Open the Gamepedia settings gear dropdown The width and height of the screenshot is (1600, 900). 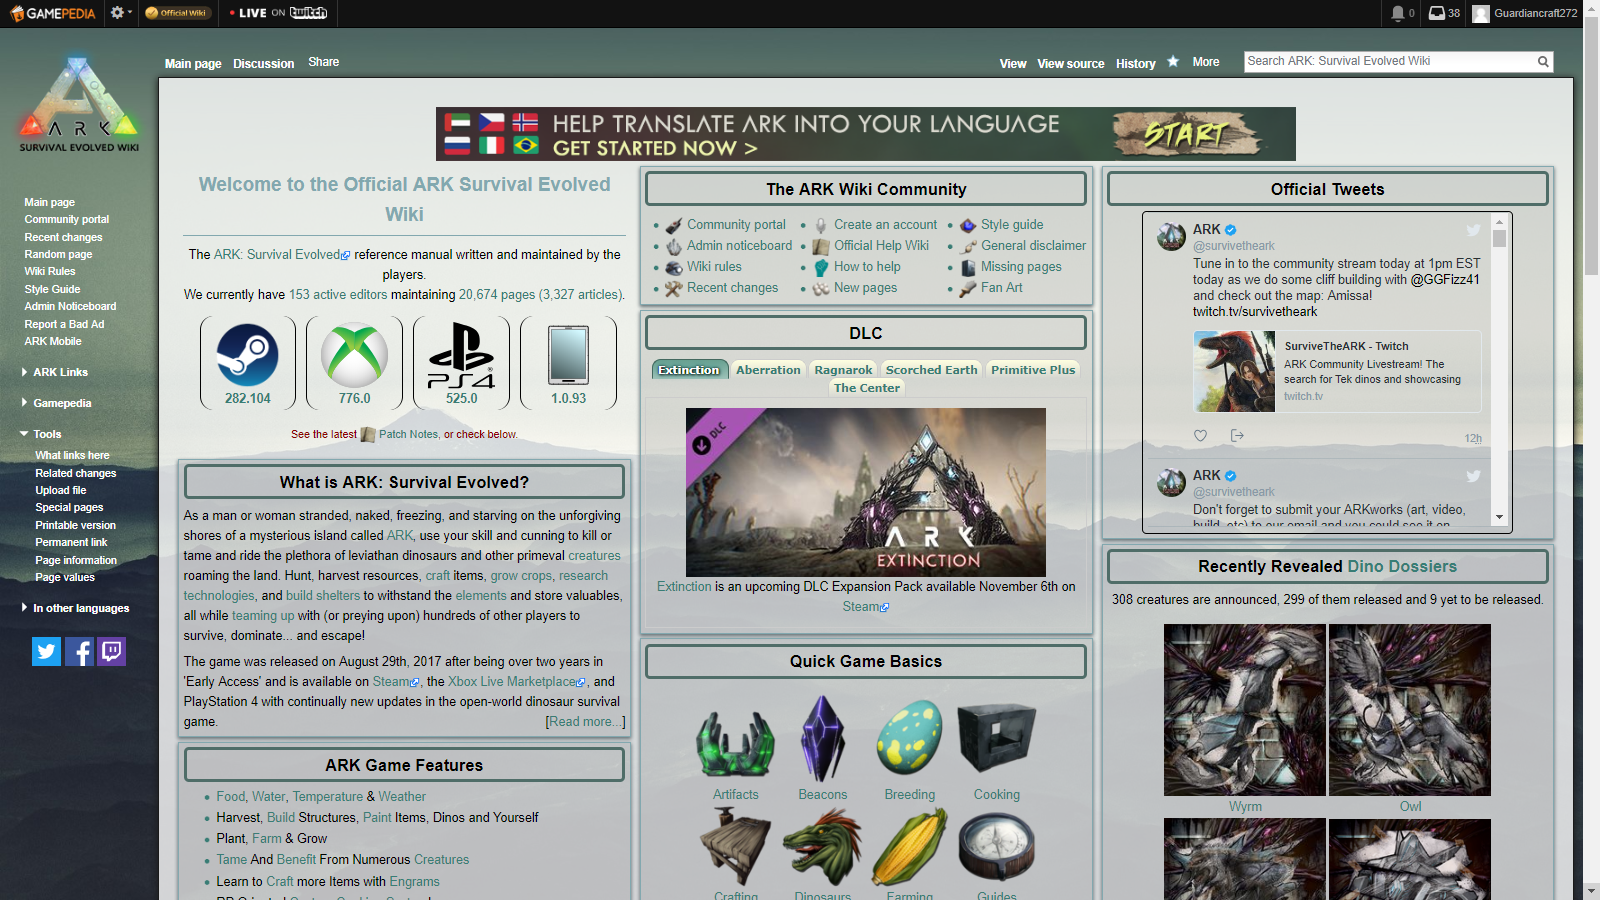tap(121, 13)
